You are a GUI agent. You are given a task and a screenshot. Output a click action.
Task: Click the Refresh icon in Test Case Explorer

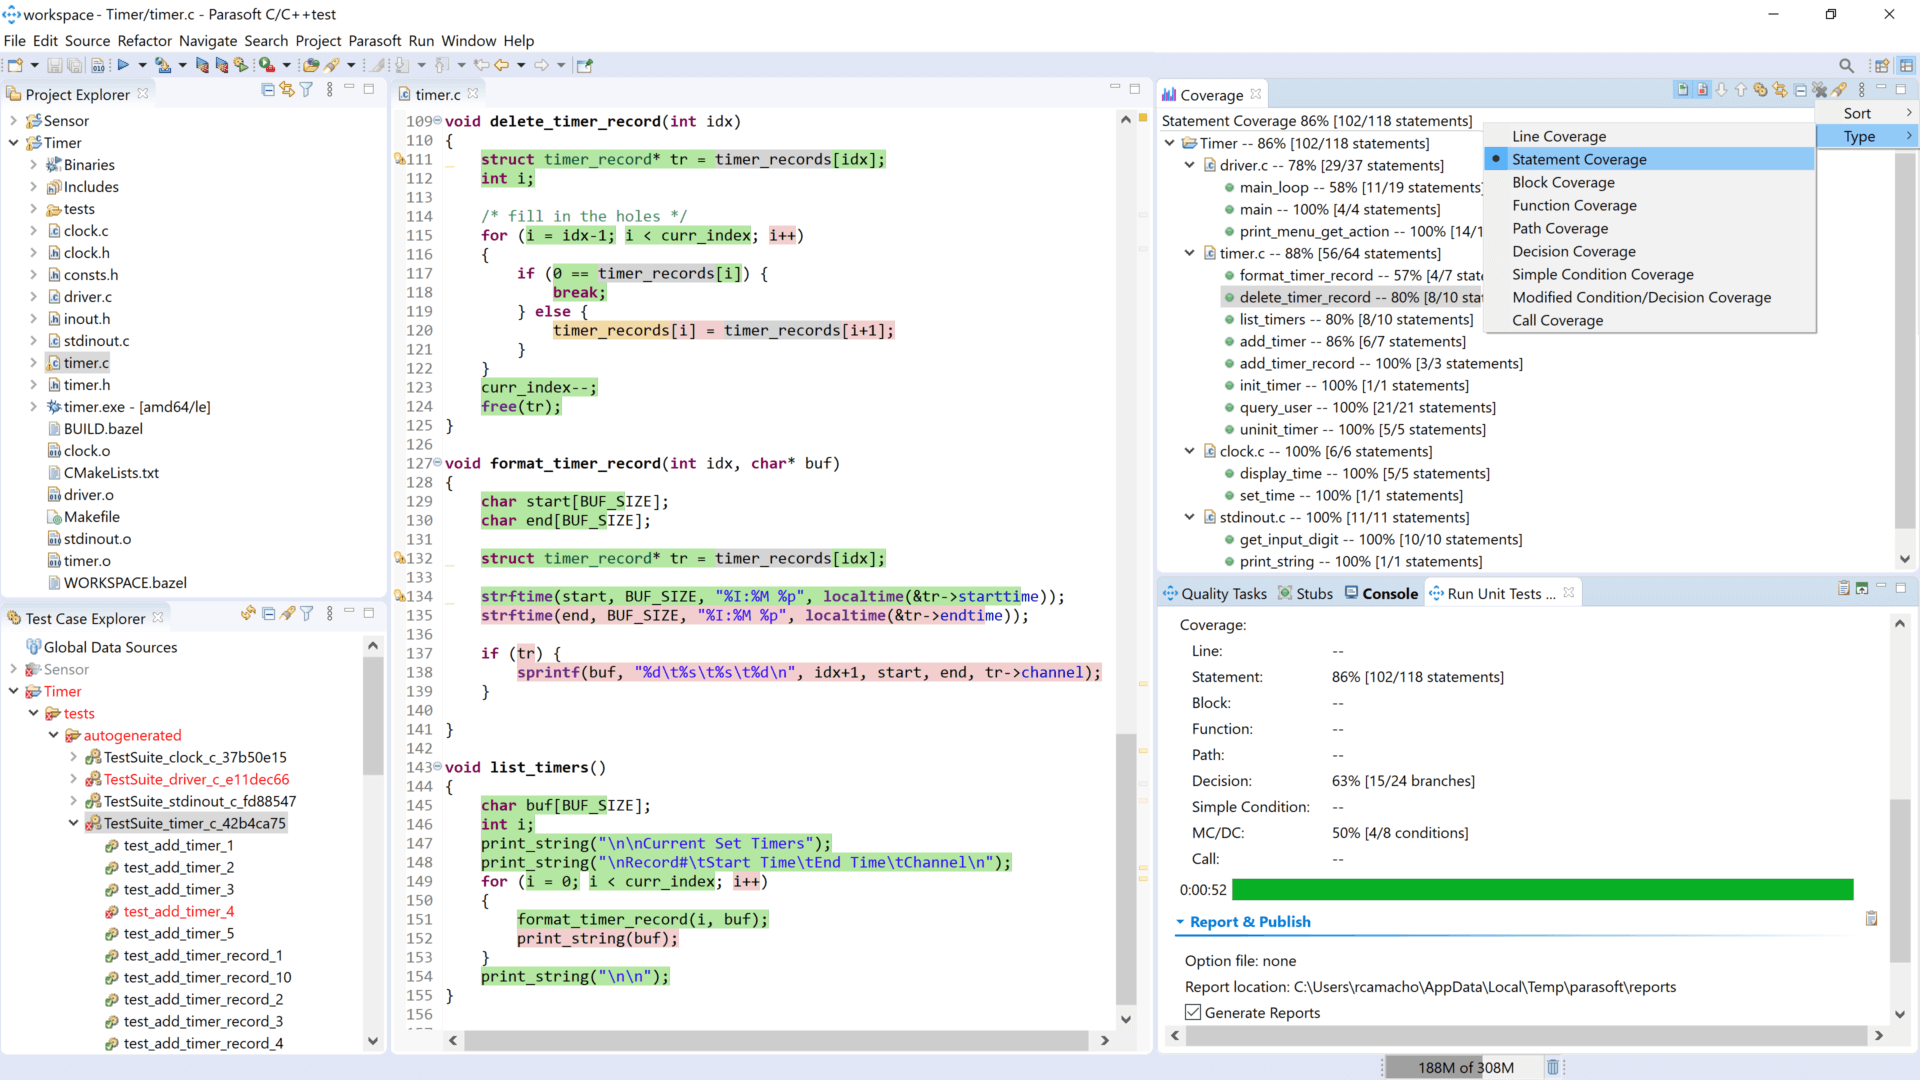(247, 613)
